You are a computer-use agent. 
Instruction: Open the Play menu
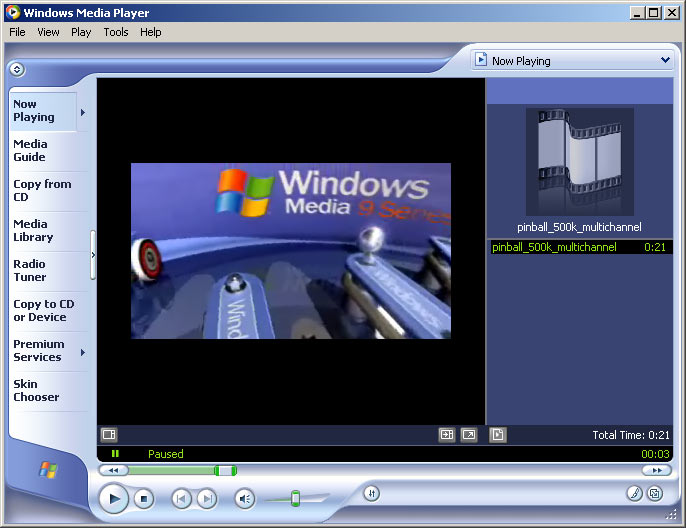click(81, 32)
